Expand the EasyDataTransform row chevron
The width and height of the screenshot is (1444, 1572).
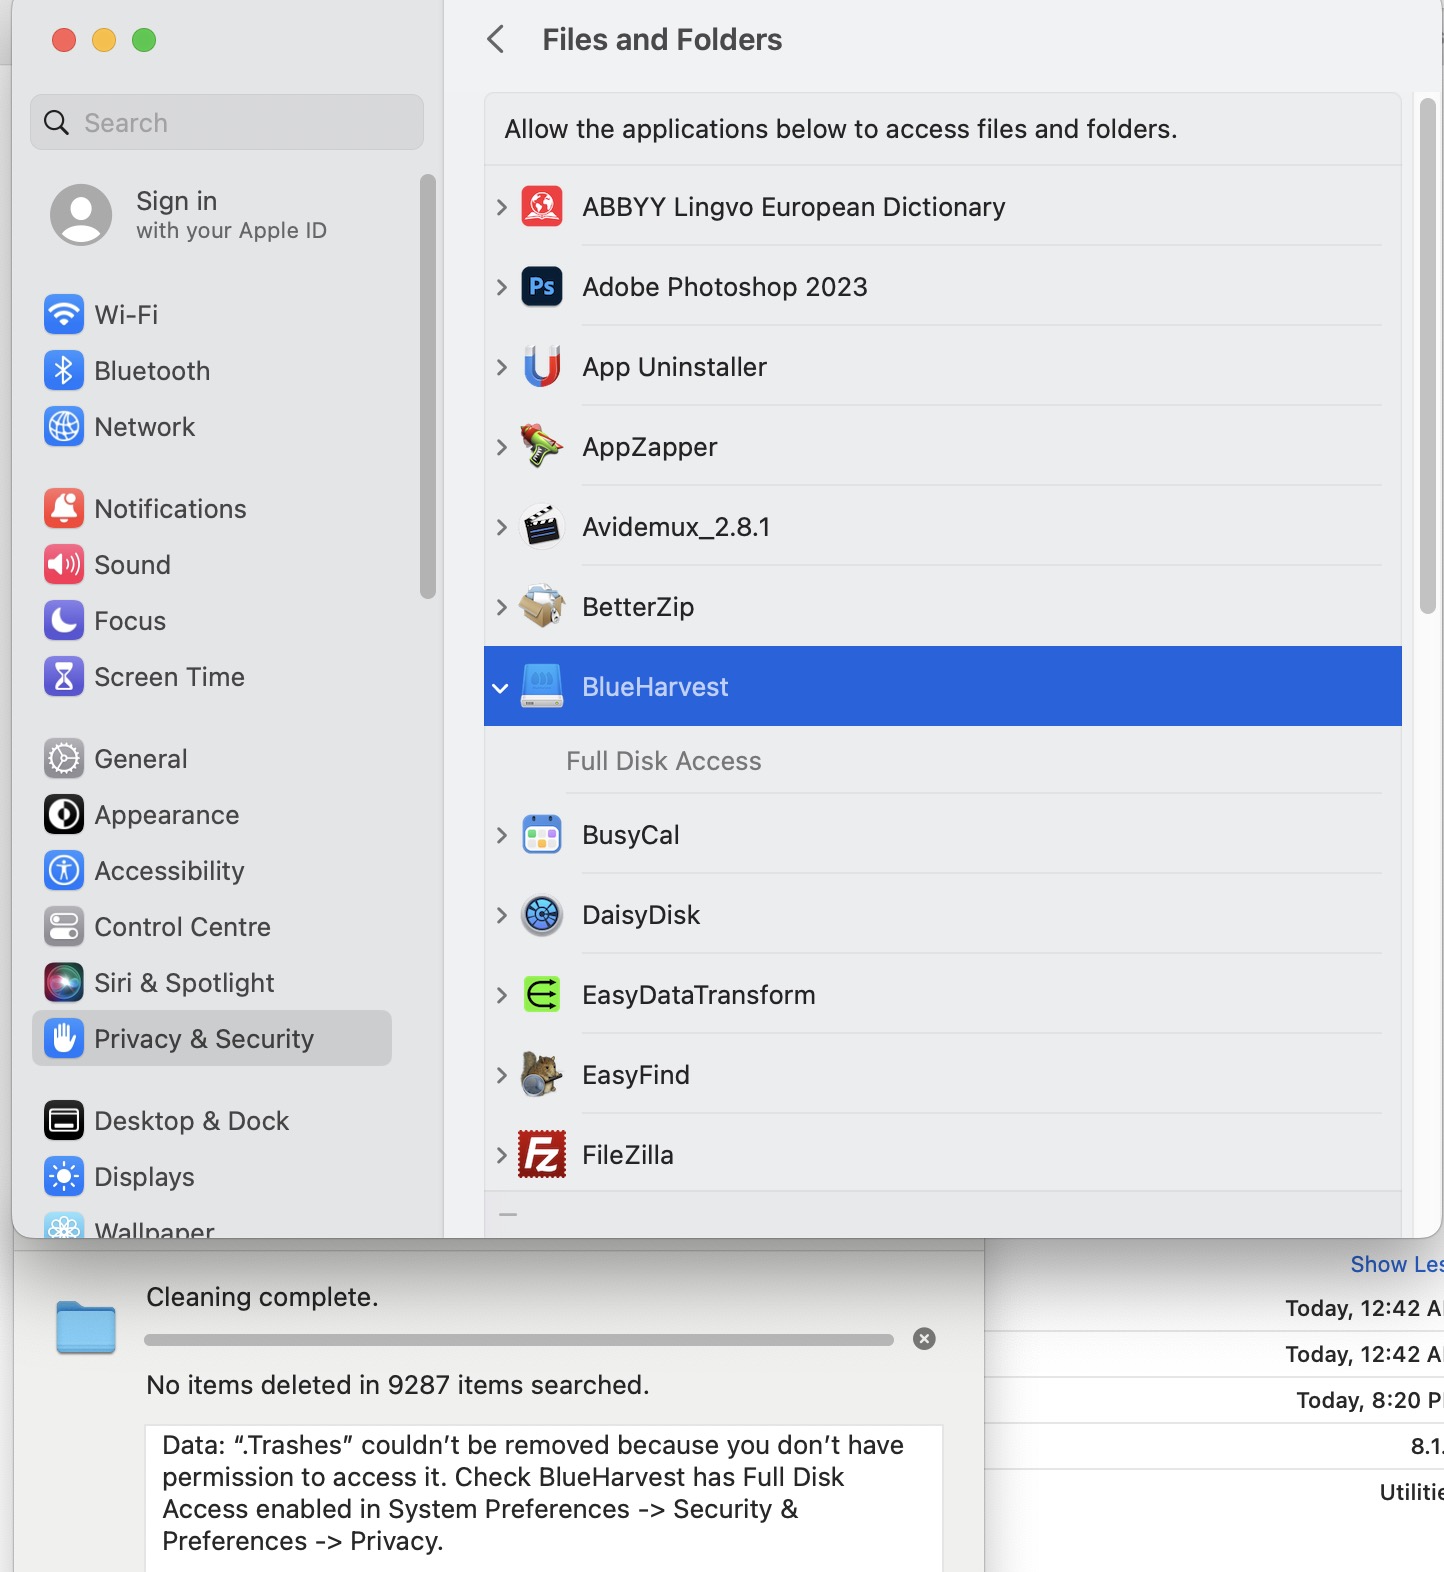click(x=502, y=995)
